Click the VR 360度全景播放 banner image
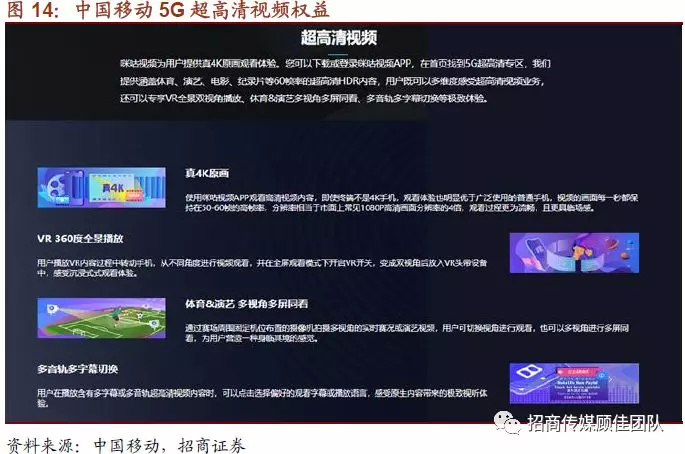 tap(574, 253)
